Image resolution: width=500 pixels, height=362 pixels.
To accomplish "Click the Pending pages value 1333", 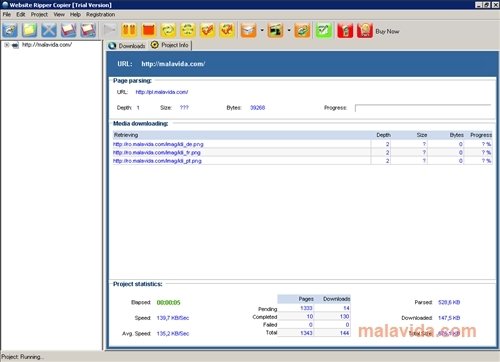I will [306, 308].
